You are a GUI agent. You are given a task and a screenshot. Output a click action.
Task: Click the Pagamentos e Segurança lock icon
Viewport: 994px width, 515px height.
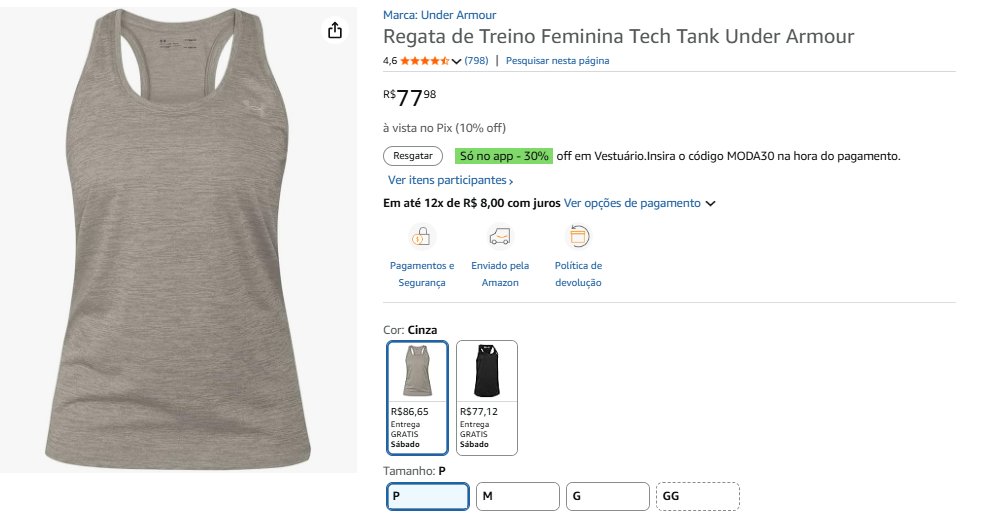(422, 237)
